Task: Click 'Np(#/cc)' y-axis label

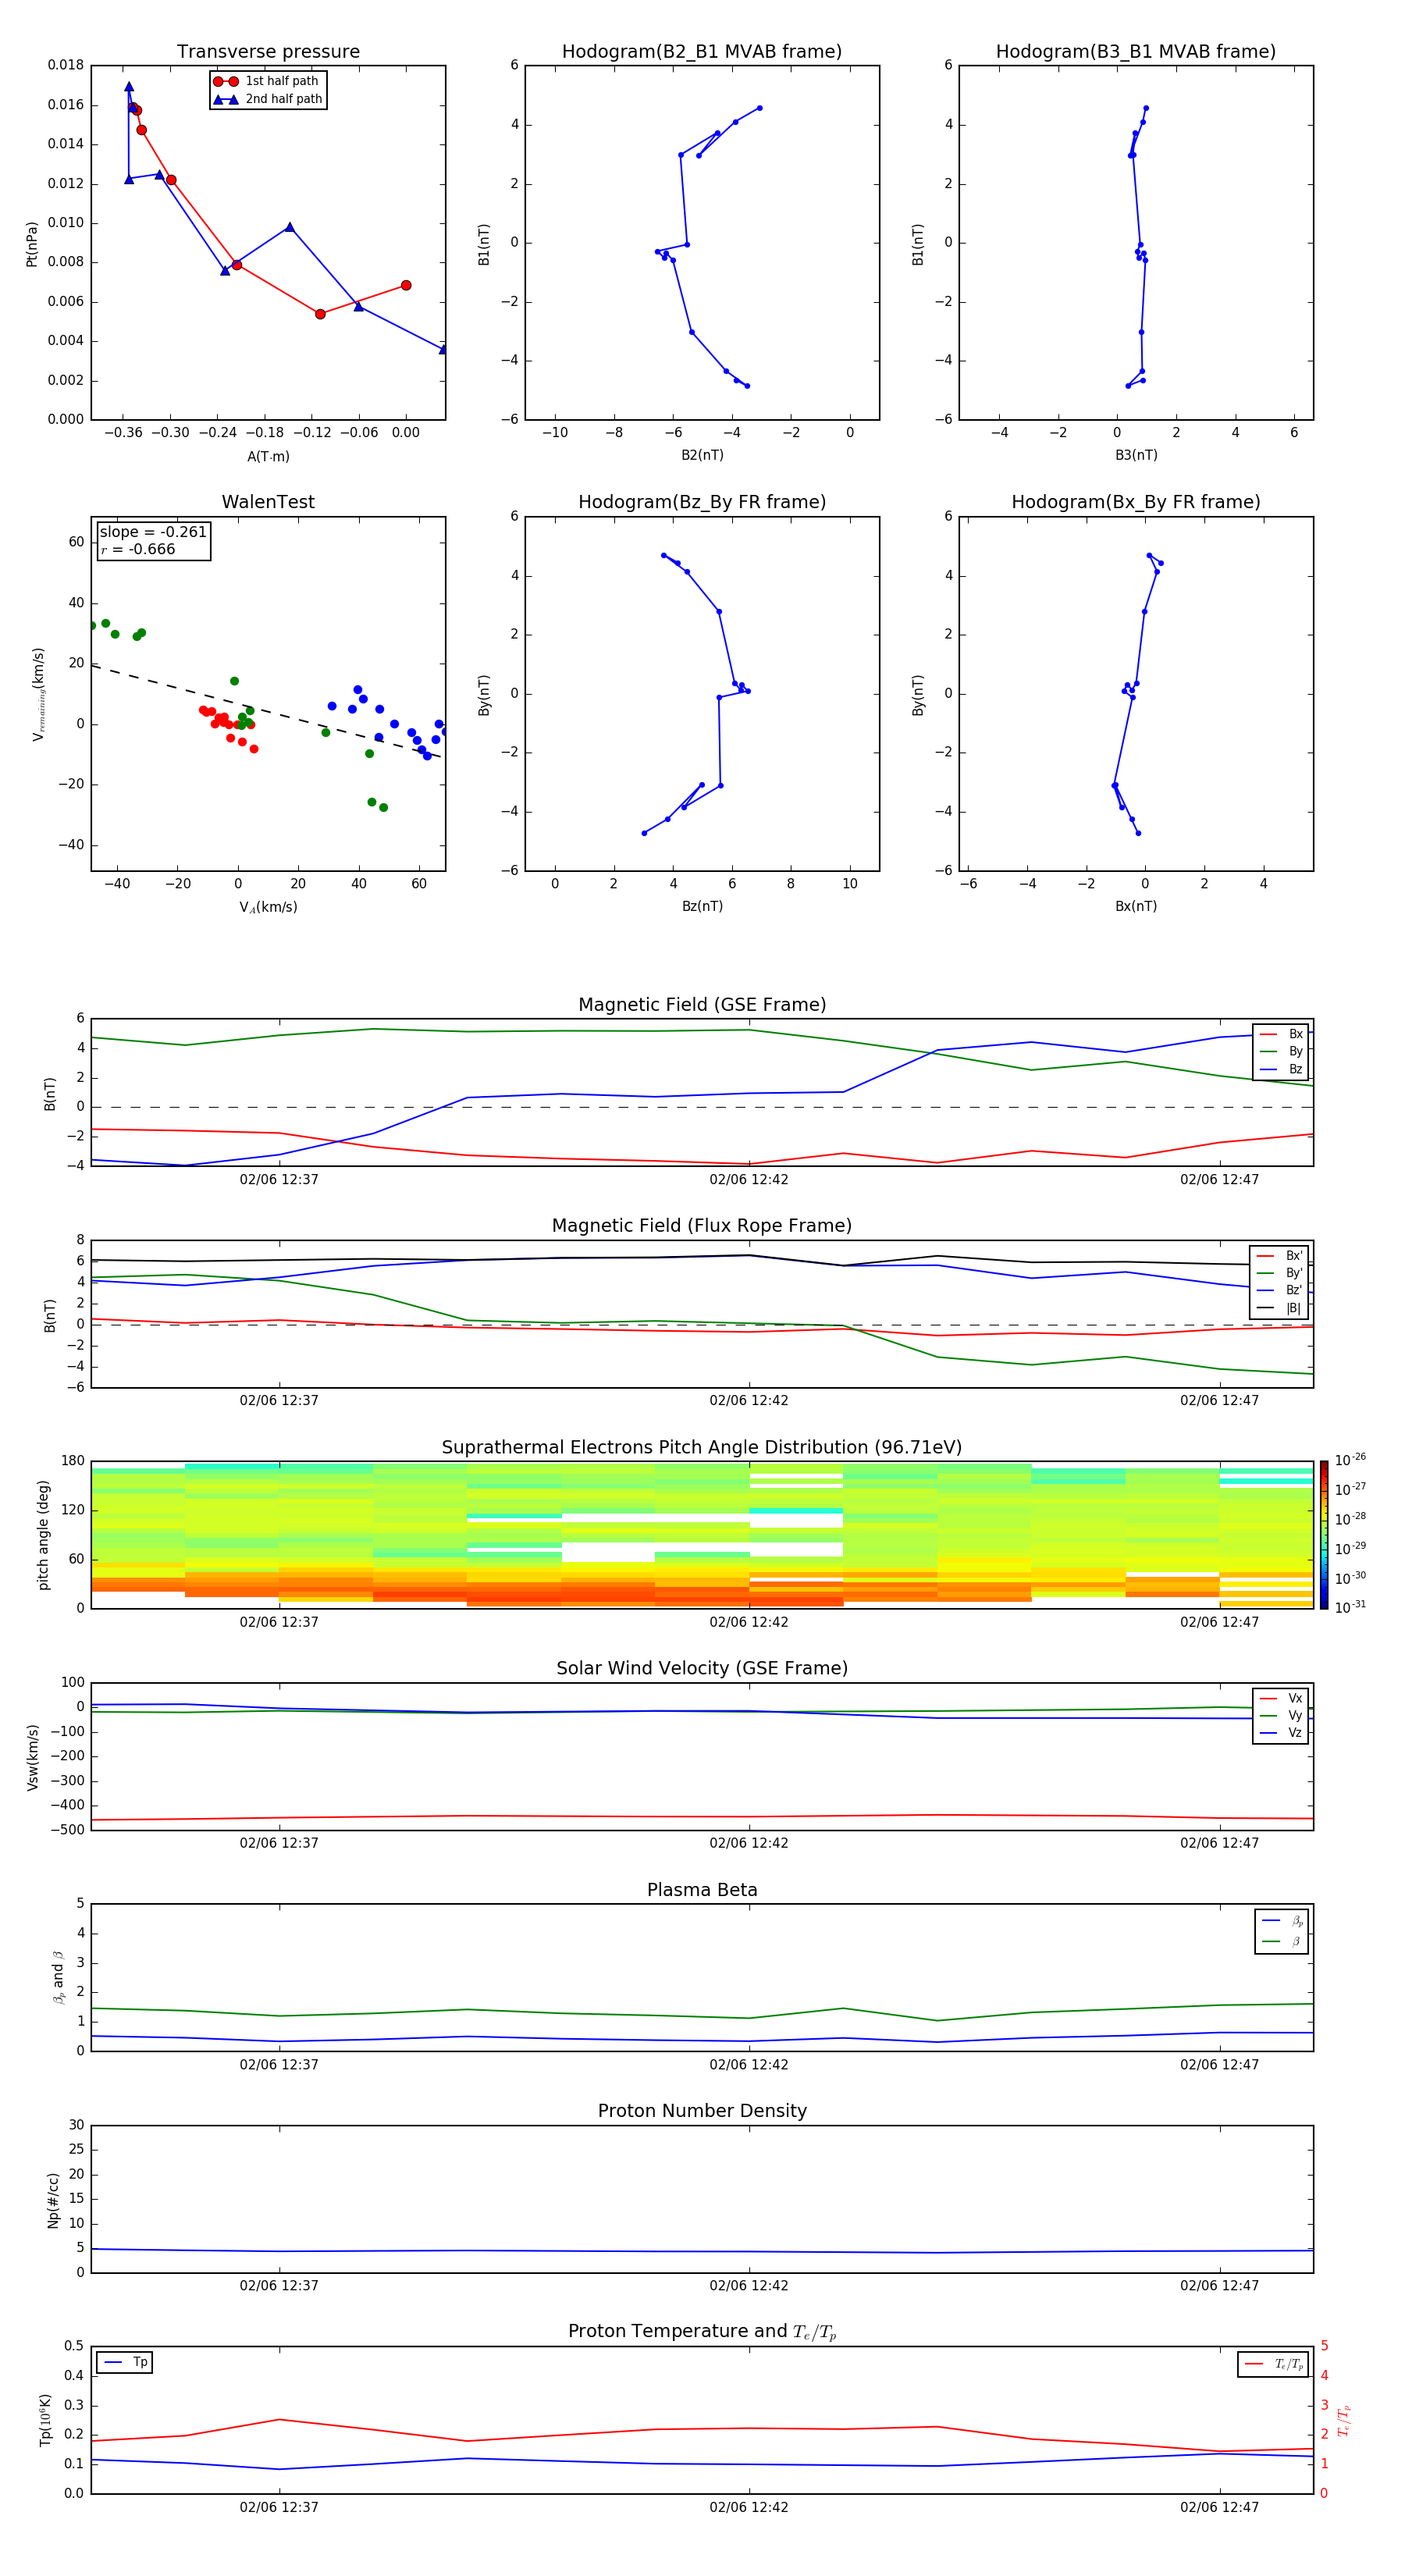Action: [53, 2200]
